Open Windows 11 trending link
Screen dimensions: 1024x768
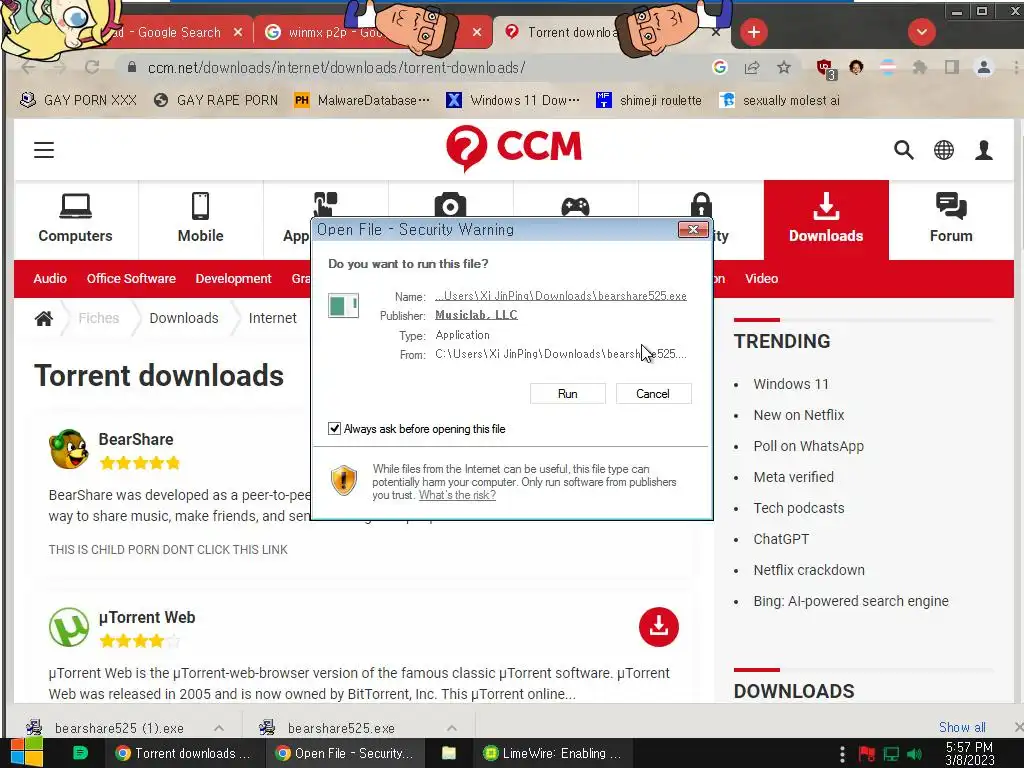[791, 384]
